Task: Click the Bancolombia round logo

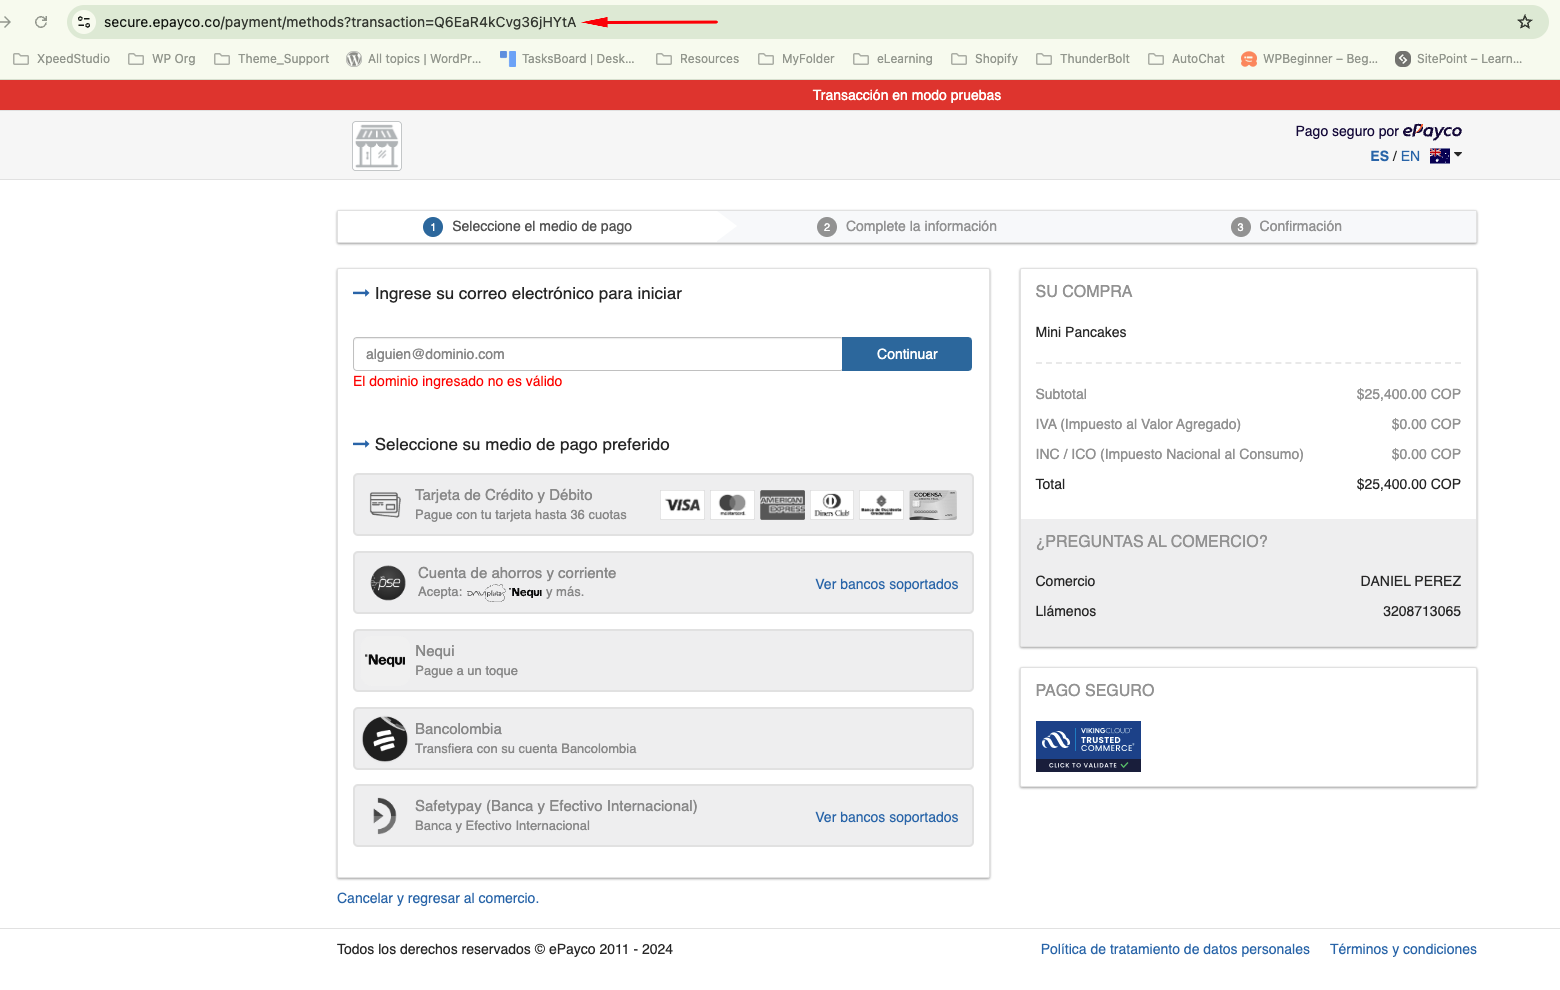Action: click(x=385, y=739)
